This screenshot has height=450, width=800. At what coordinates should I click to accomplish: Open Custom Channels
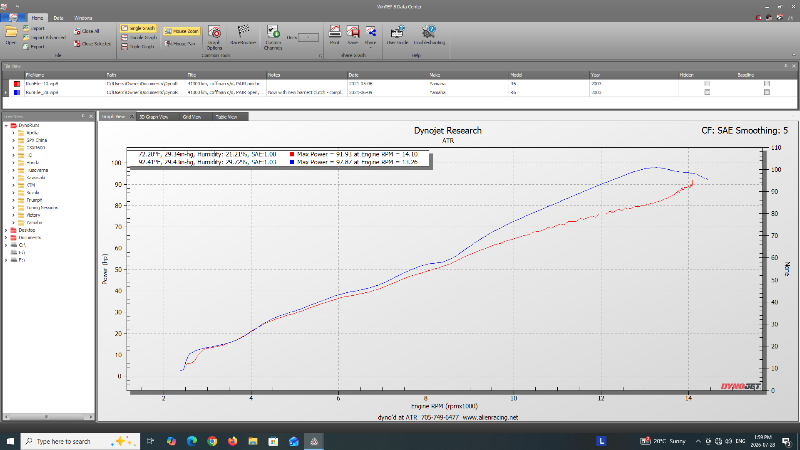tap(273, 38)
